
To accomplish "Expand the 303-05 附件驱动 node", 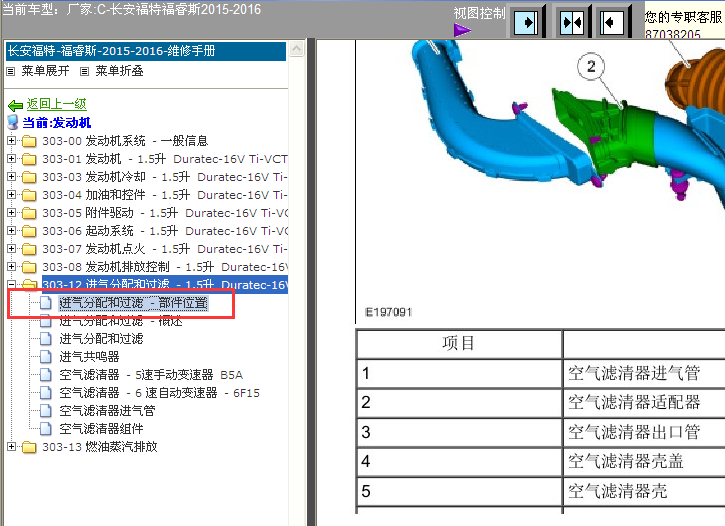I will (x=12, y=212).
